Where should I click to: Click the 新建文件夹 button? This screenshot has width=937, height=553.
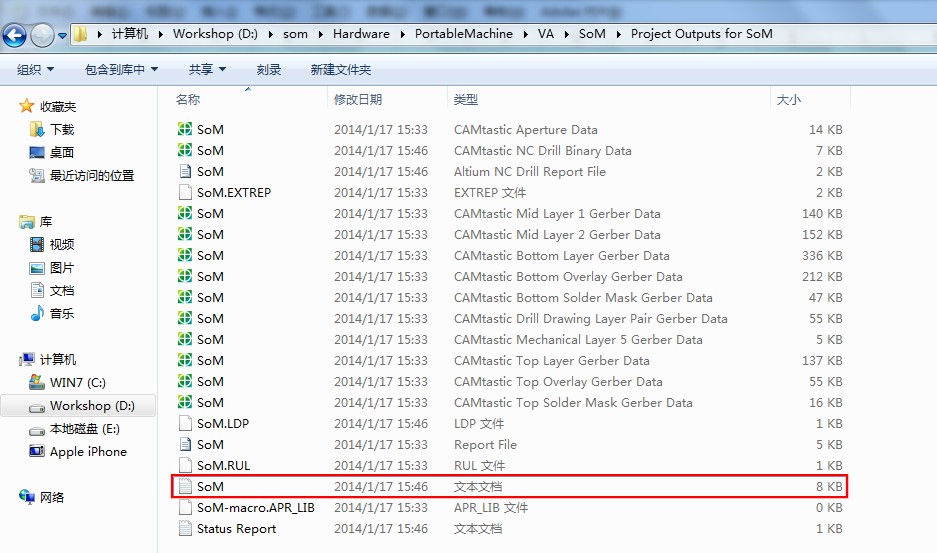pyautogui.click(x=340, y=69)
